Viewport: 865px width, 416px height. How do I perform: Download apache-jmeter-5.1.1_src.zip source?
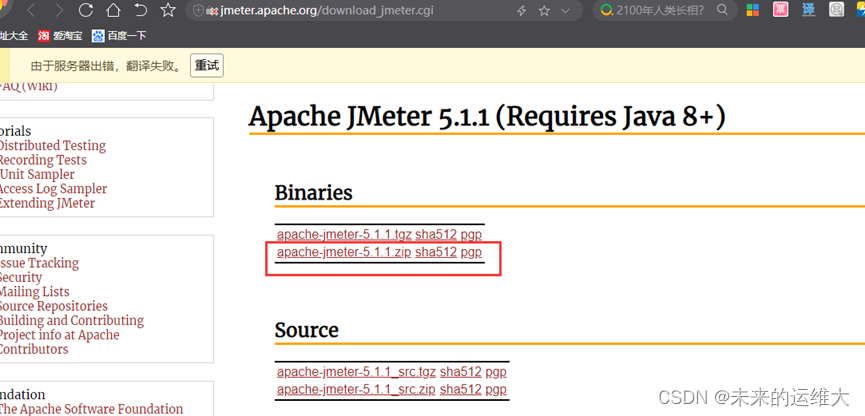356,390
